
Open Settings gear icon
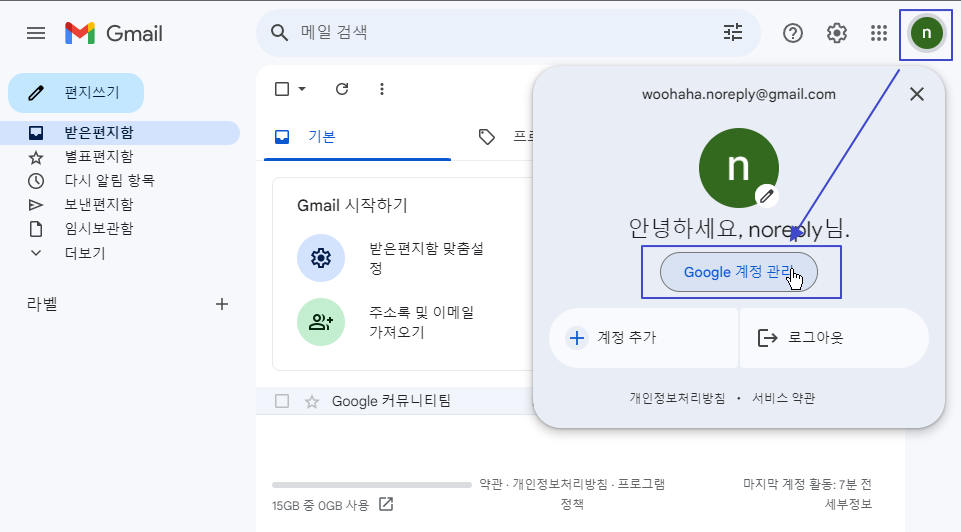tap(837, 33)
